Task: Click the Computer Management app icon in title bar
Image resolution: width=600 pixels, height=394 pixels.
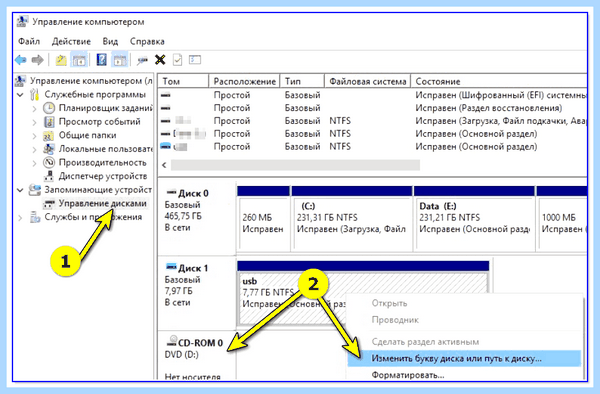Action: click(x=22, y=21)
